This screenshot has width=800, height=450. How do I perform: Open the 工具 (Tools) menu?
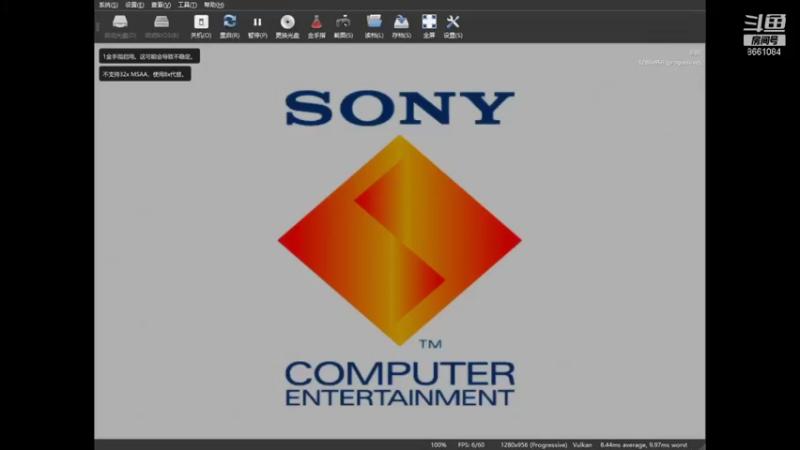187,5
